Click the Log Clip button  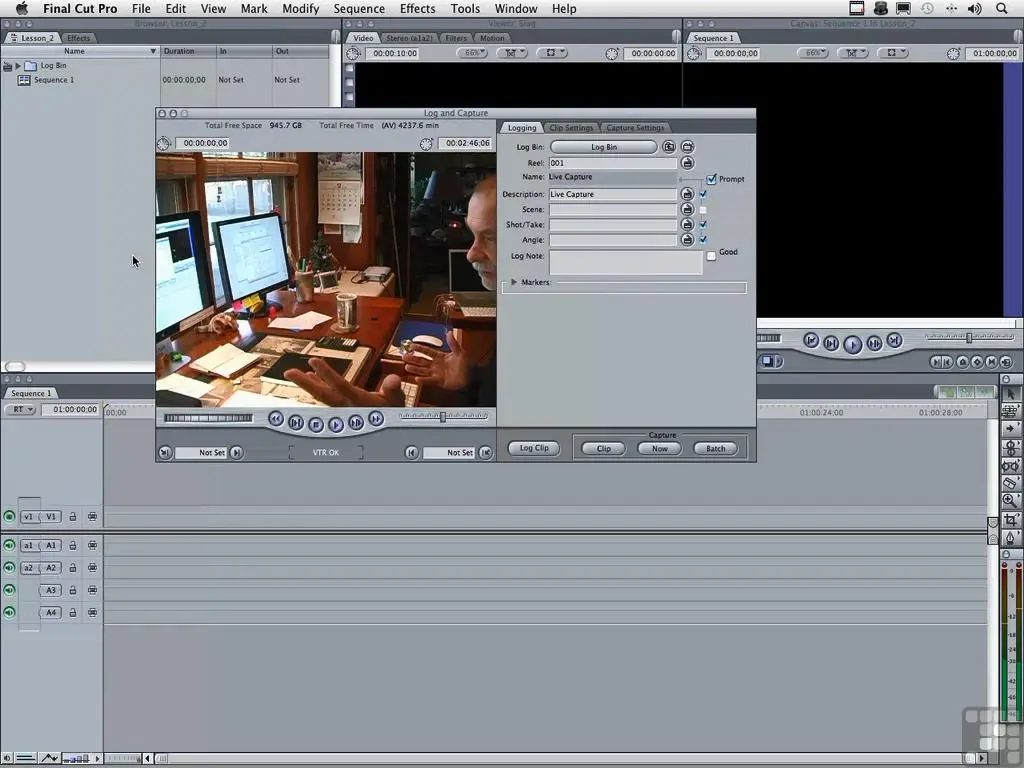[x=534, y=448]
